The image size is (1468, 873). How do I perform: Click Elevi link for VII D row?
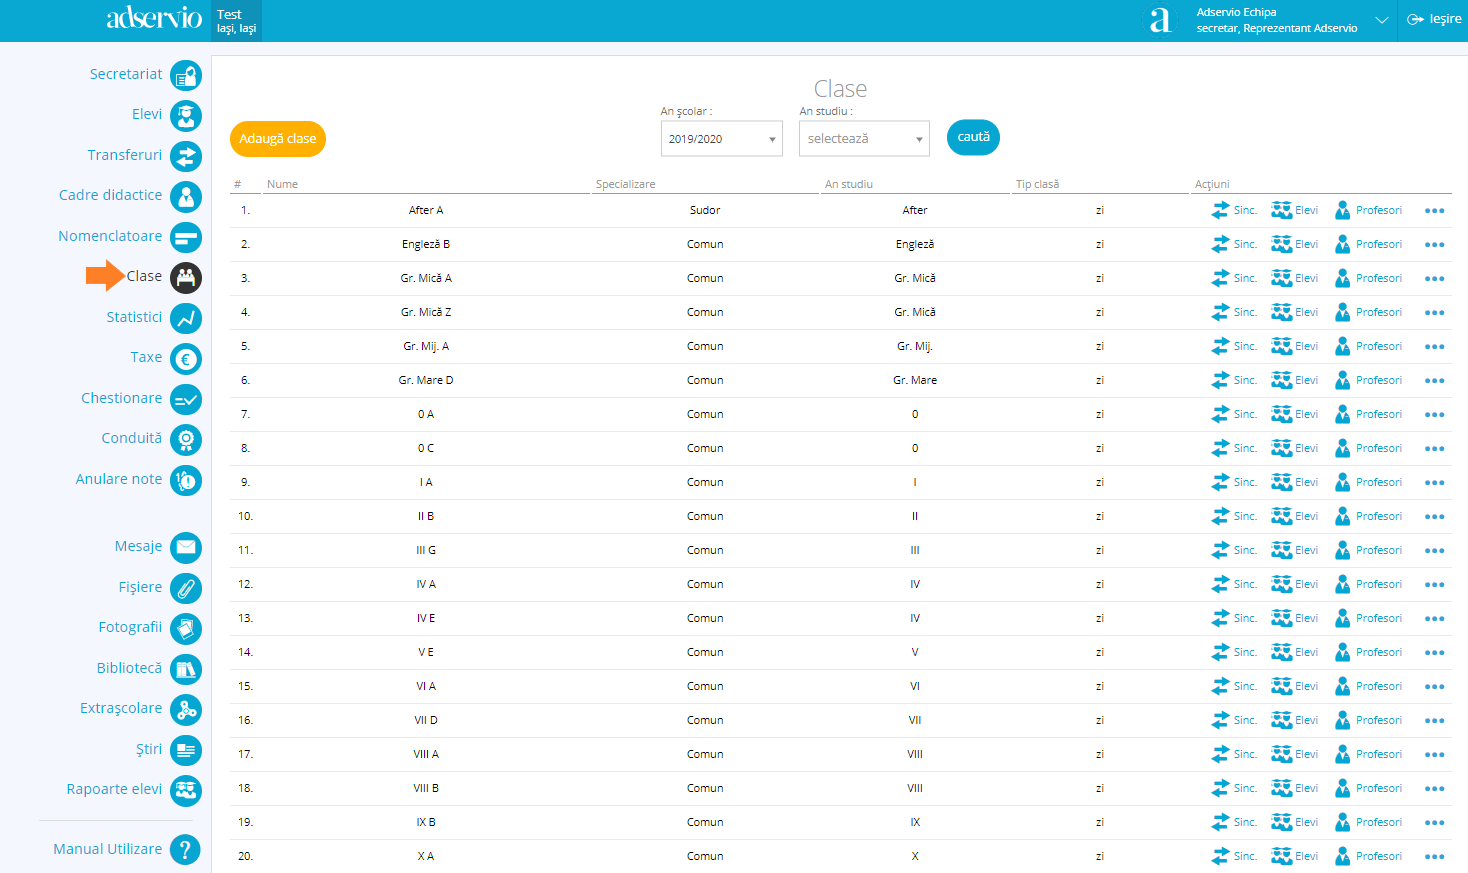click(x=1306, y=720)
